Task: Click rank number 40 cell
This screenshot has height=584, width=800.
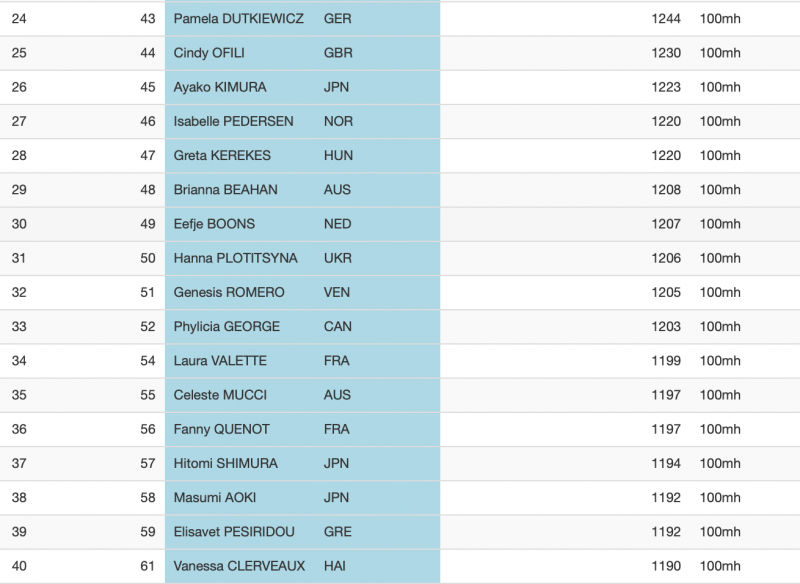Action: tap(19, 566)
